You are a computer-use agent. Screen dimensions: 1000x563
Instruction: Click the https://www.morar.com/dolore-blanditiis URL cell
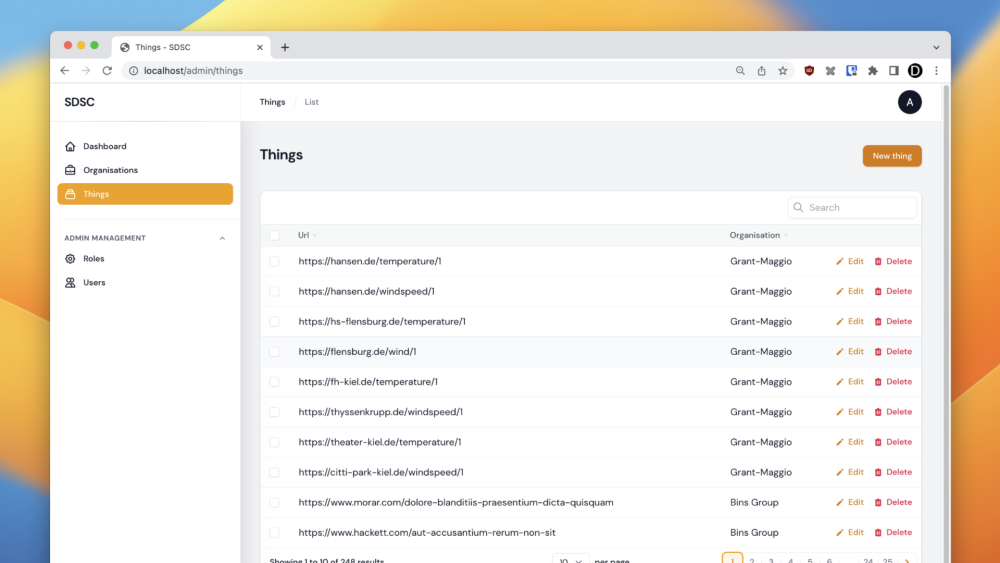point(456,502)
